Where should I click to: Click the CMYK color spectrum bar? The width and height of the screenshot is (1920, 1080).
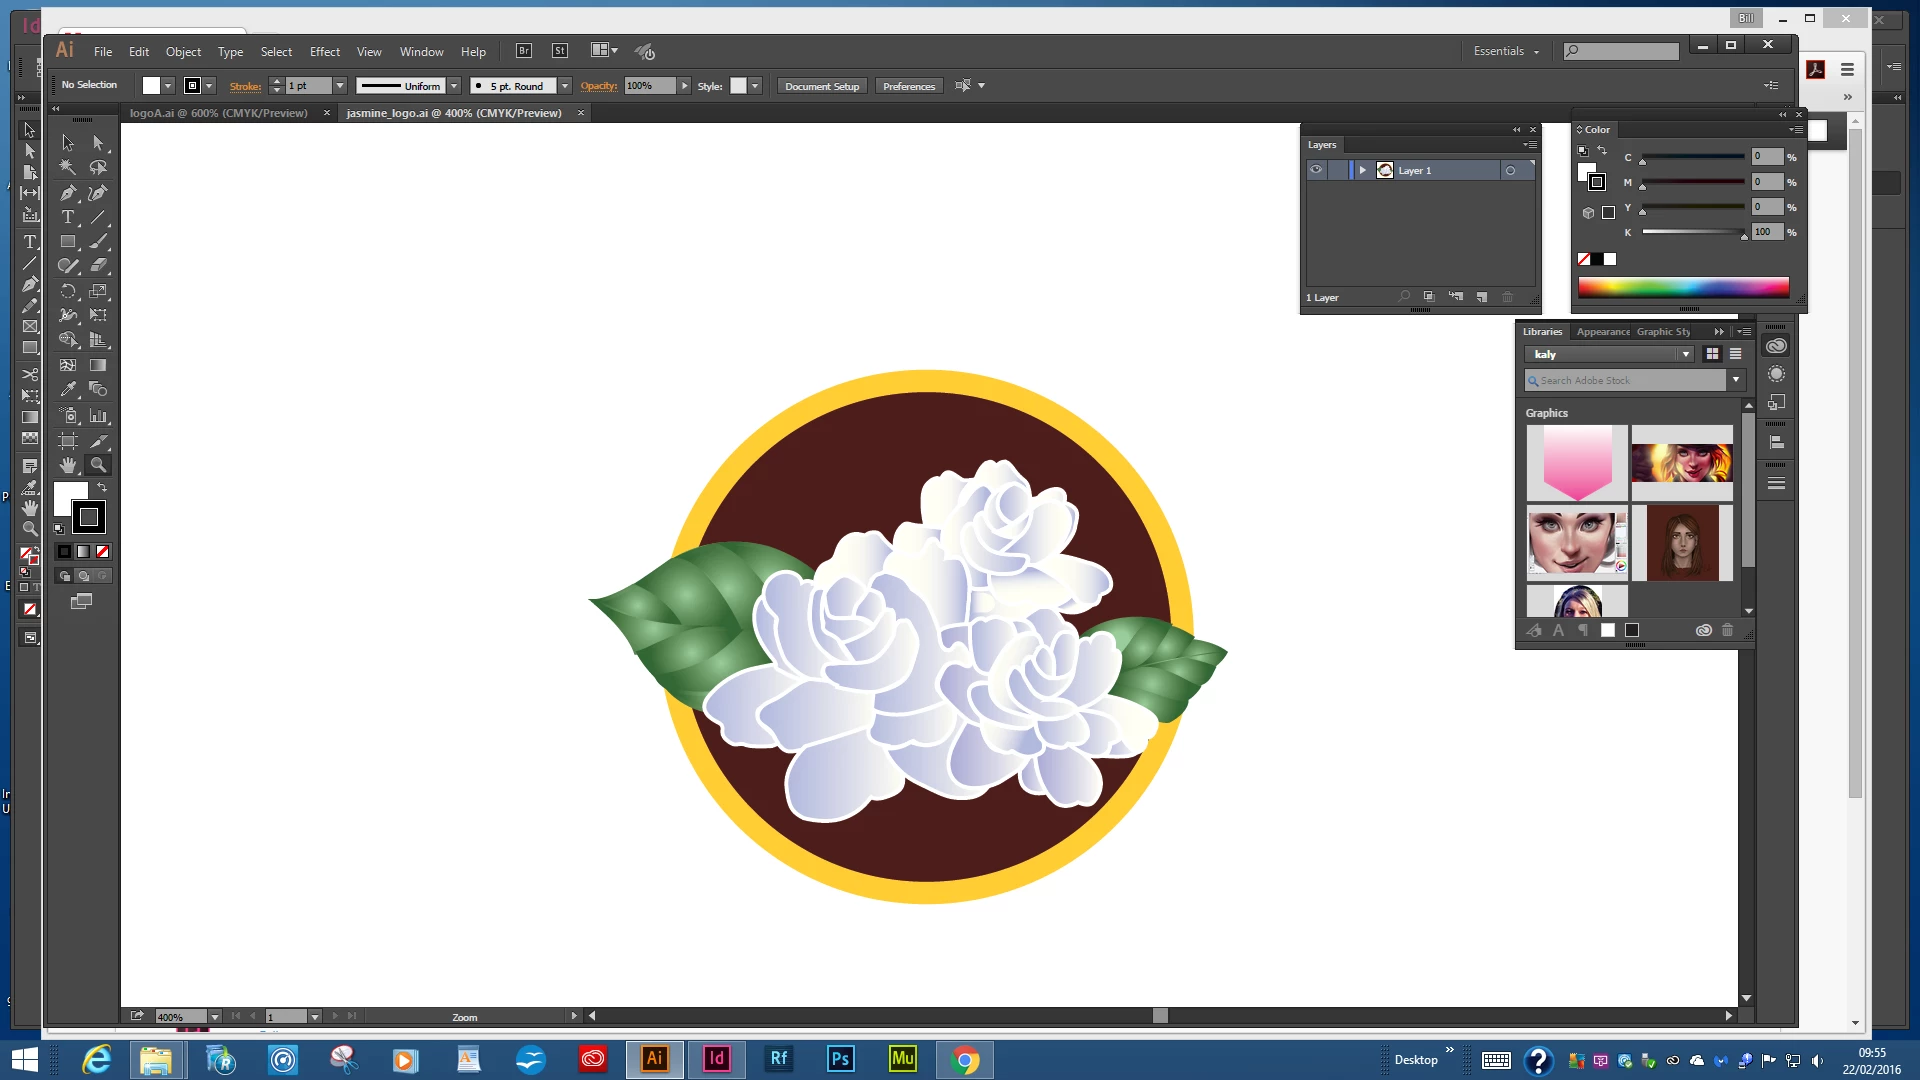point(1683,288)
